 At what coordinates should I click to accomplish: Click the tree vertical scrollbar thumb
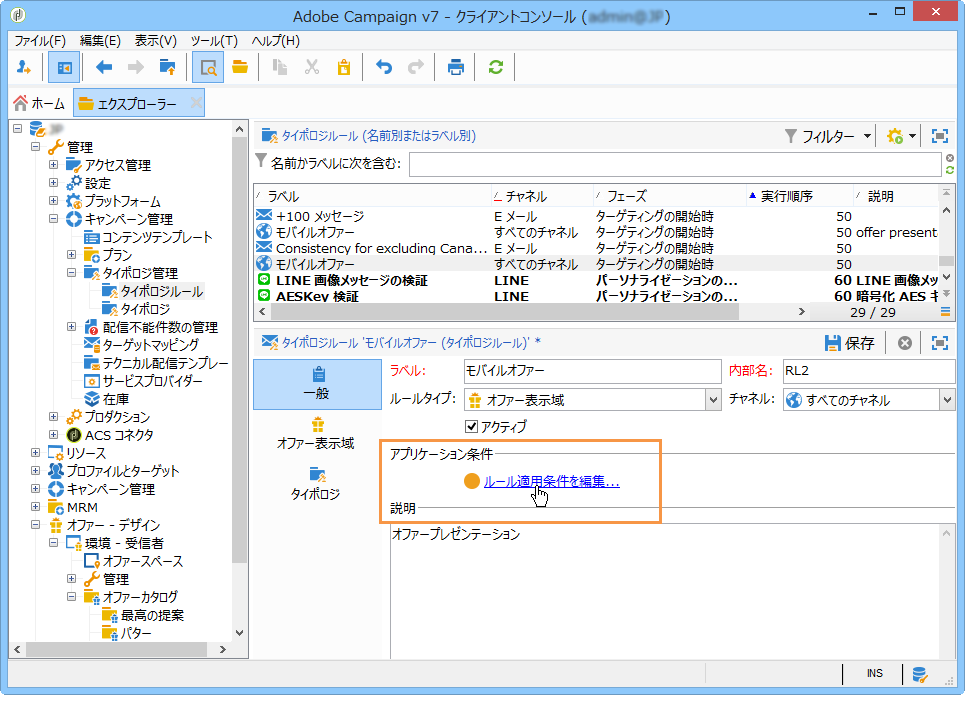[239, 350]
